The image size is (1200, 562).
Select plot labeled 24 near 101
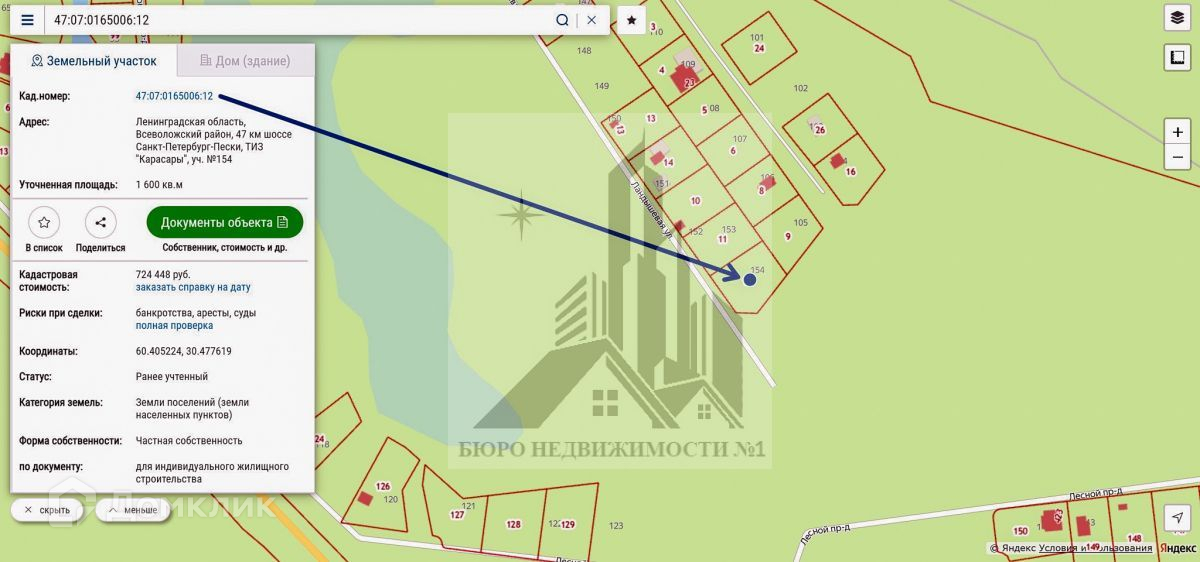(759, 48)
